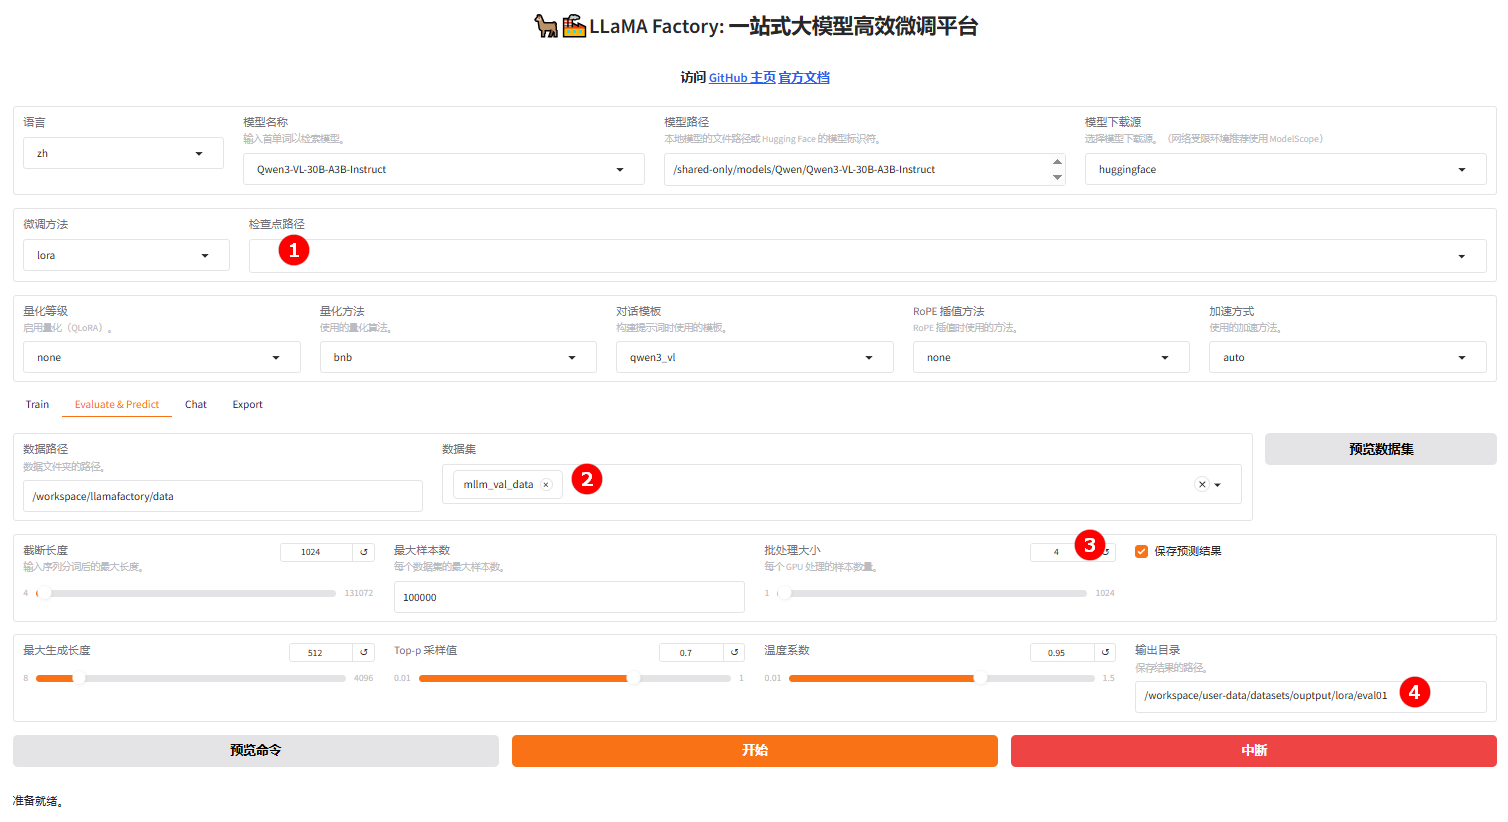1508x822 pixels.
Task: Click the up arrow in 模型路径 field
Action: pyautogui.click(x=1057, y=162)
